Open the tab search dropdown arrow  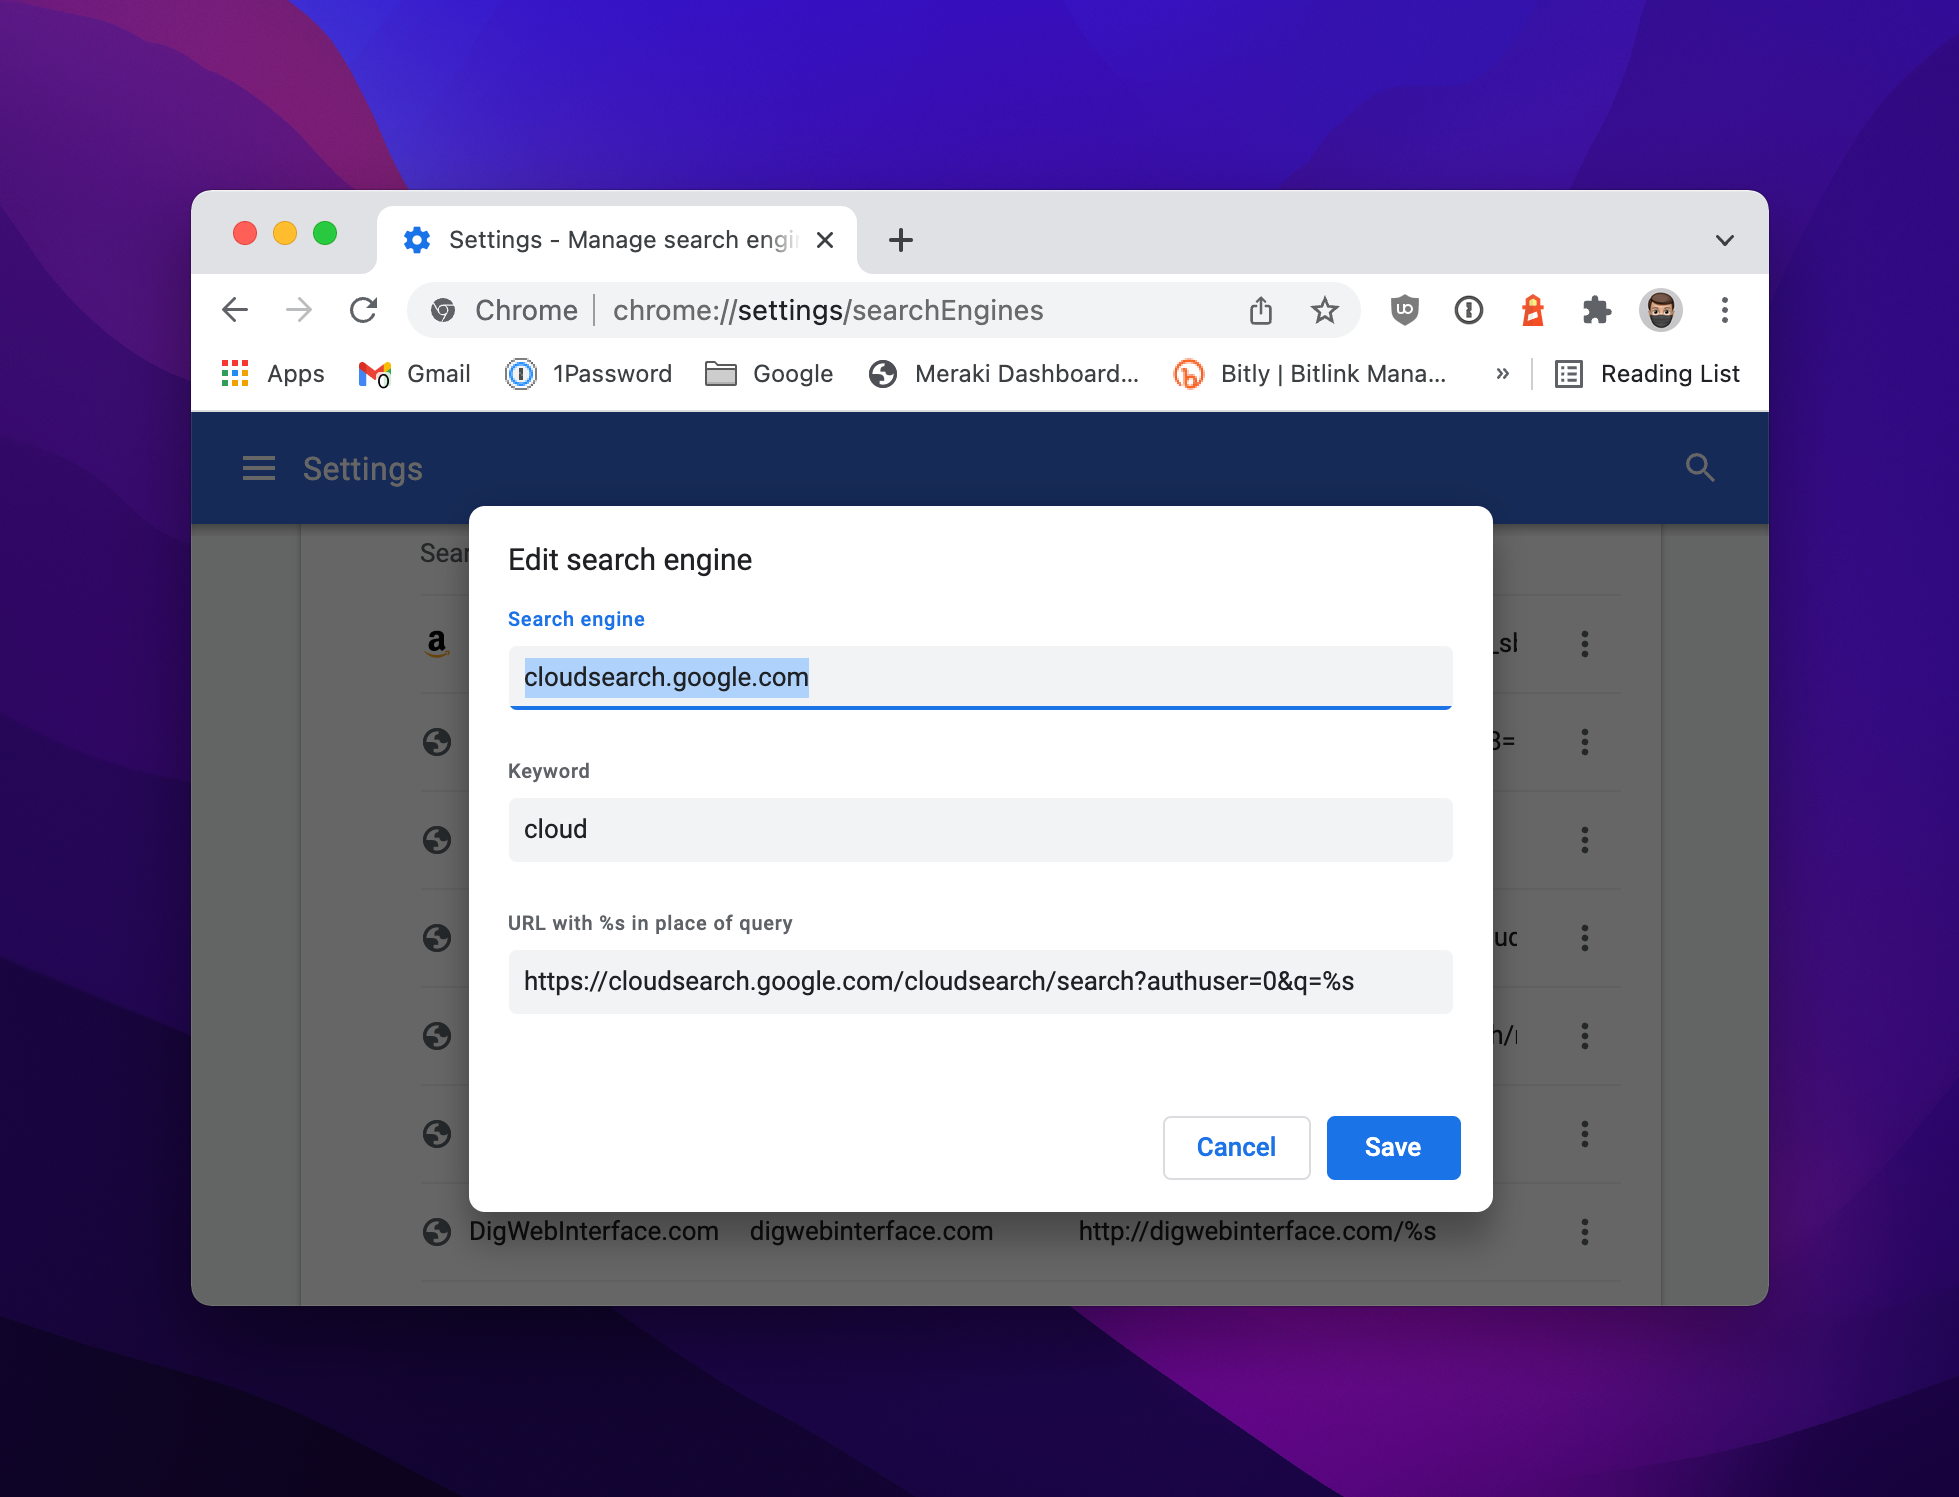tap(1725, 240)
